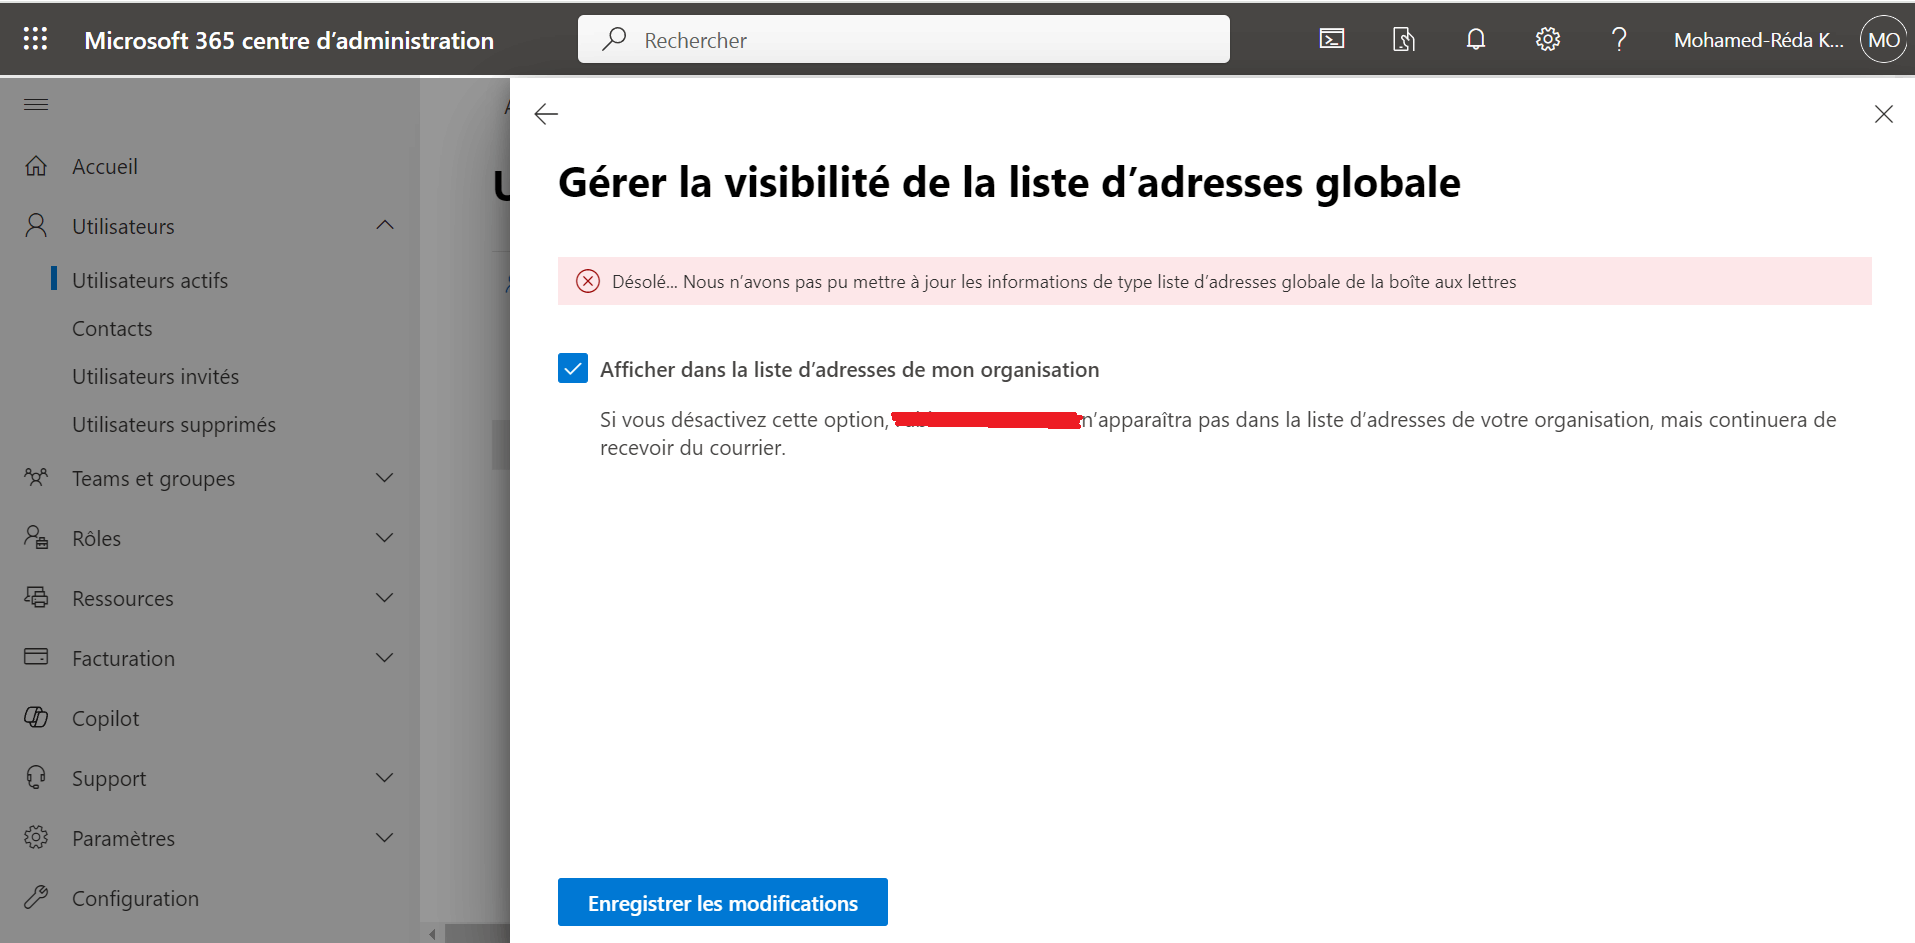
Task: Click the Accueil home icon
Action: click(36, 166)
